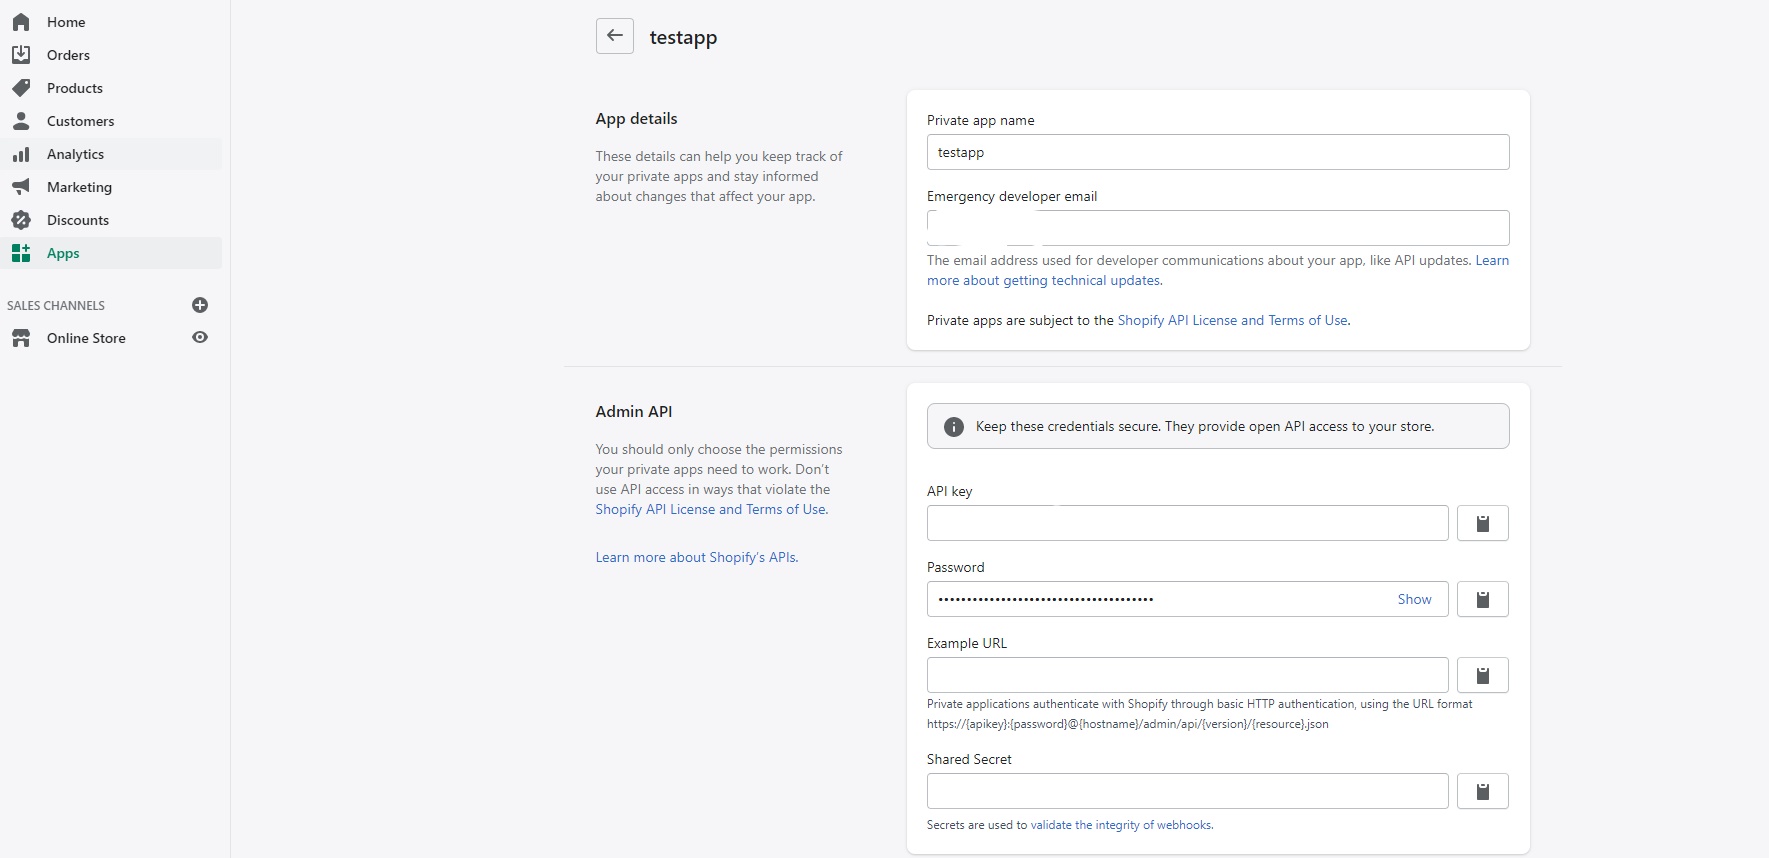Click the Private app name field

tap(1218, 152)
